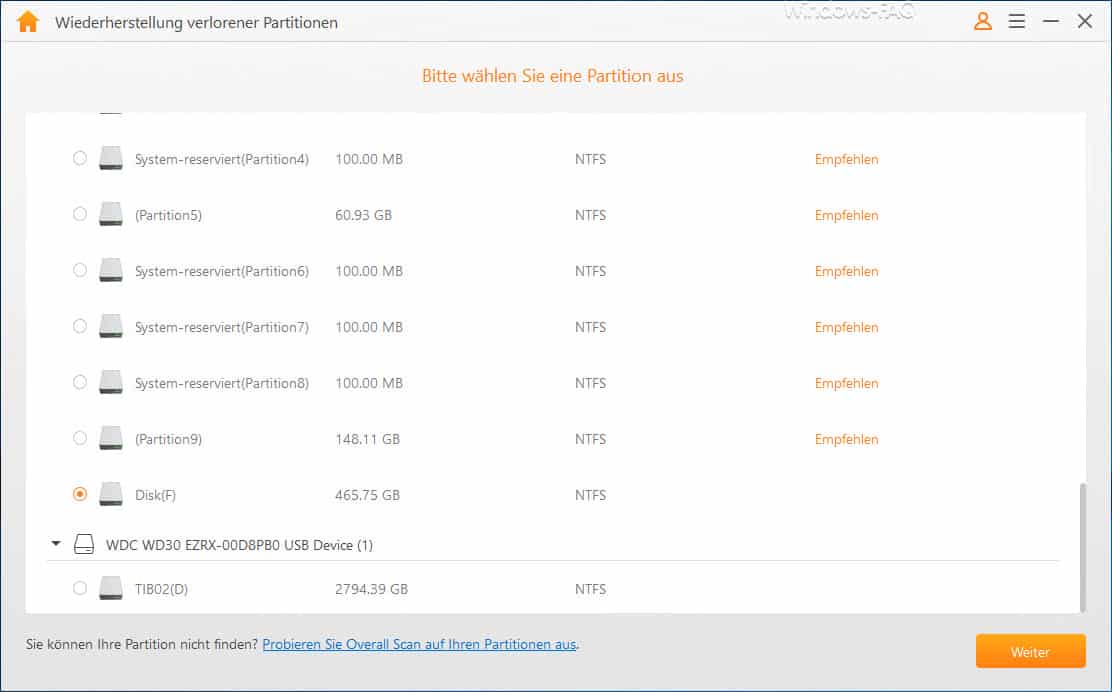1112x692 pixels.
Task: Select System-reserviert(Partition7) radio button
Action: pyautogui.click(x=80, y=326)
